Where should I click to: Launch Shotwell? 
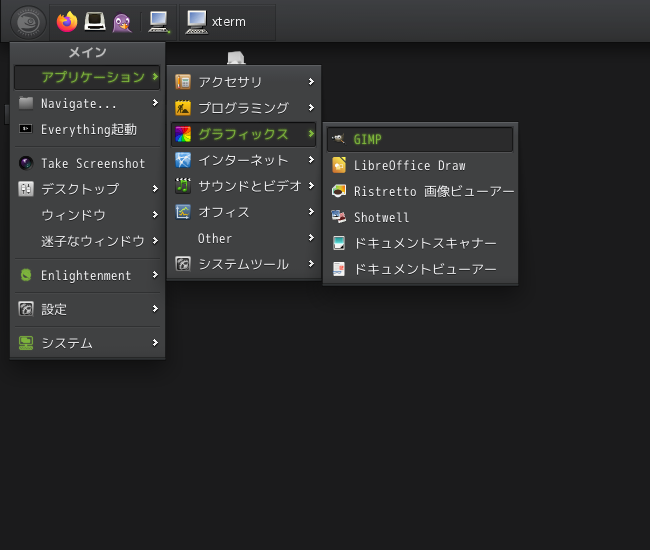click(x=420, y=217)
